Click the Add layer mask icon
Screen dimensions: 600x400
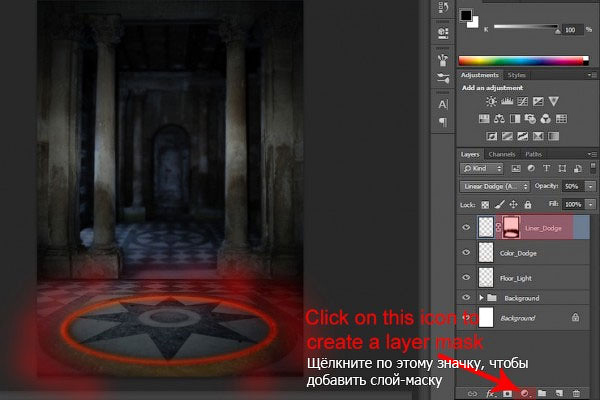point(506,391)
